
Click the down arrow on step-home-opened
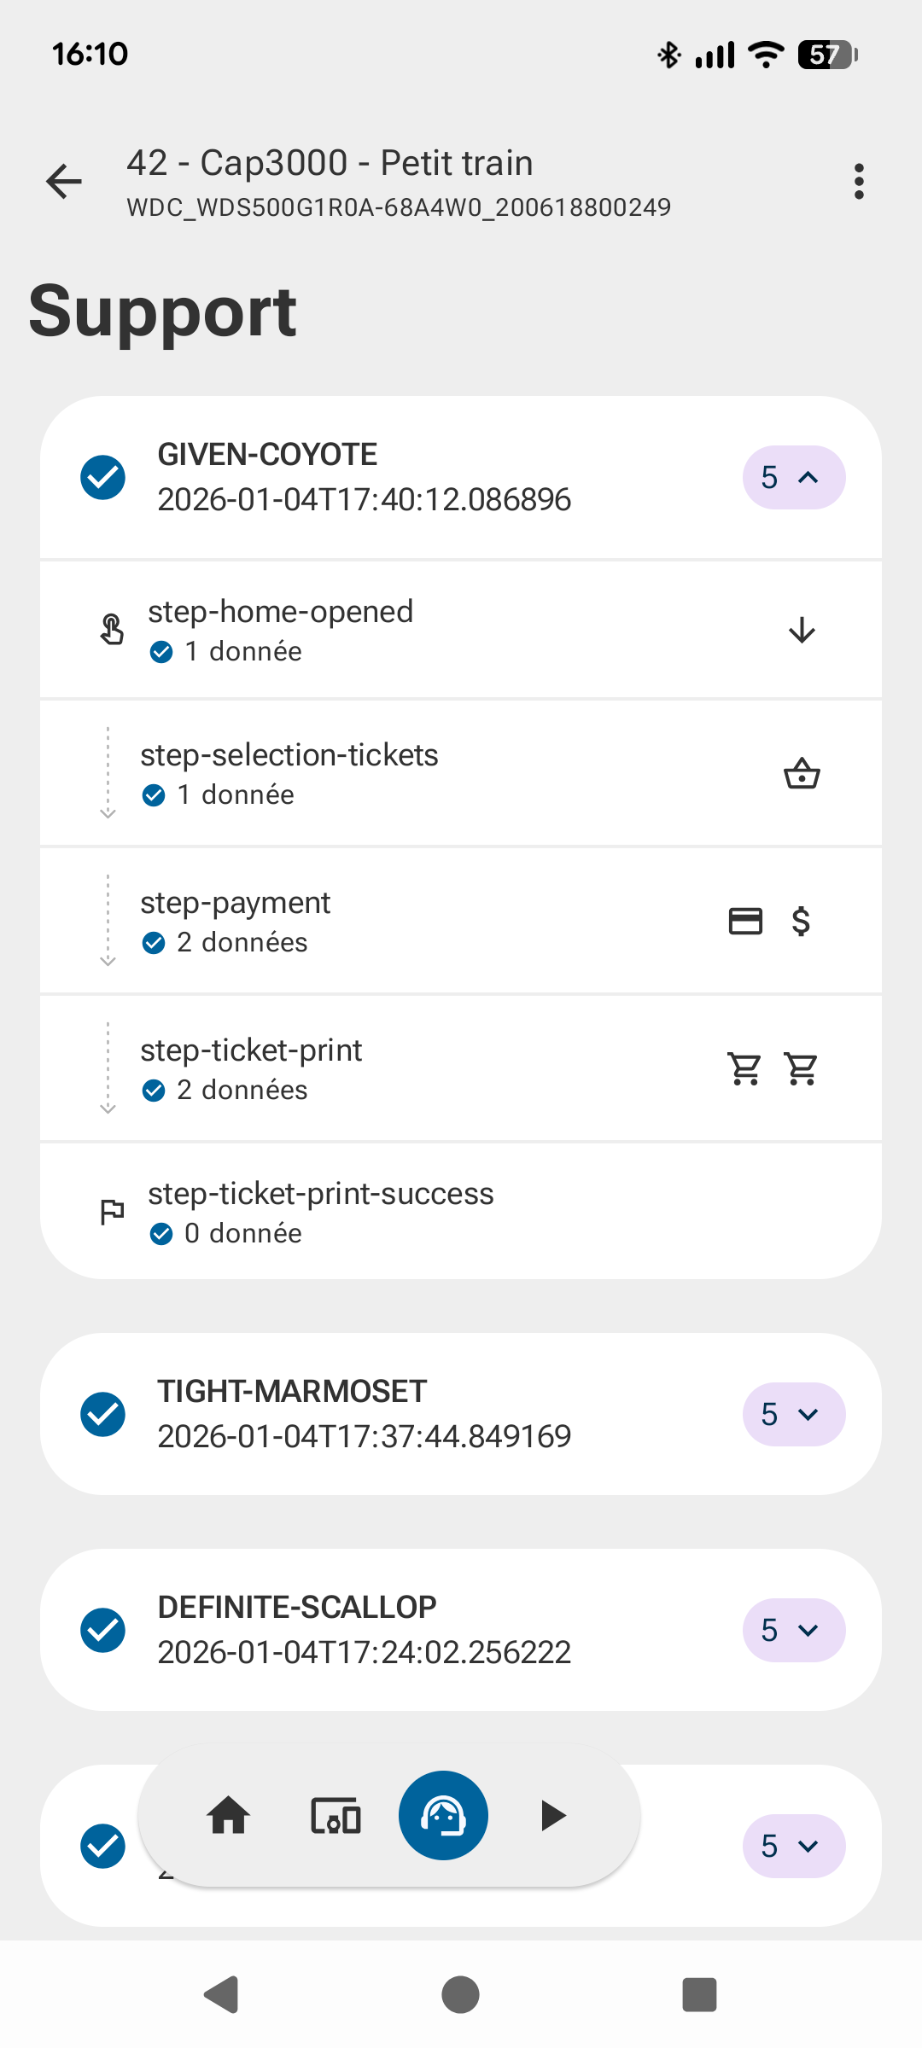801,631
